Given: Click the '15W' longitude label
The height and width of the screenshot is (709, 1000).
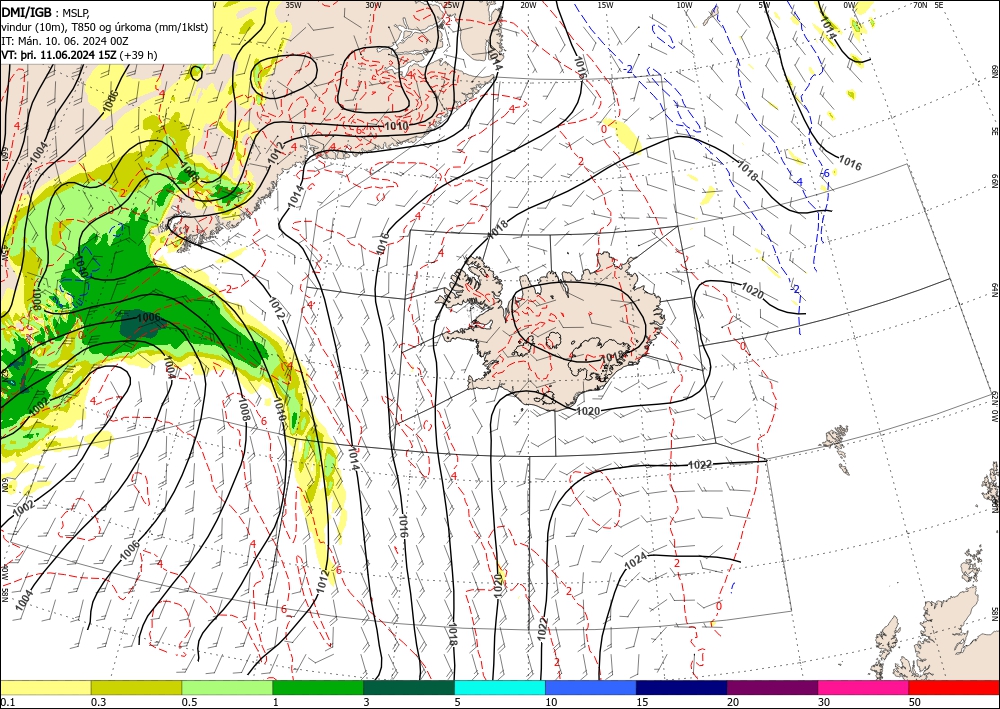Looking at the screenshot, I should click(606, 5).
